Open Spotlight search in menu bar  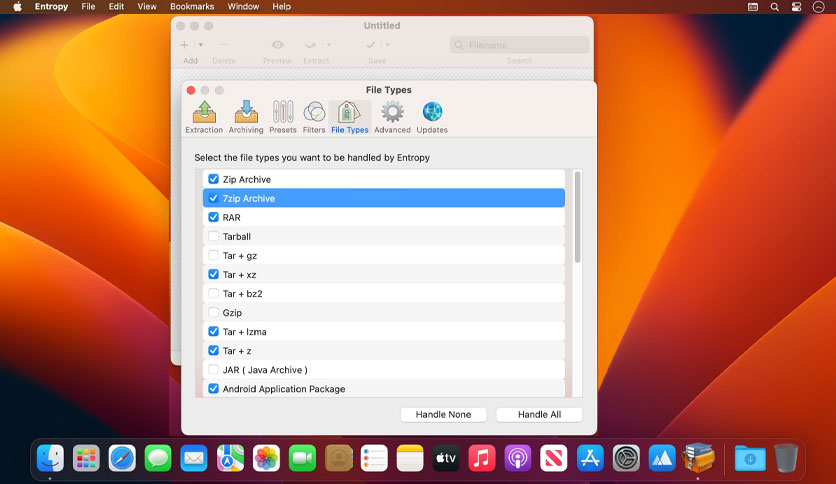(x=774, y=6)
